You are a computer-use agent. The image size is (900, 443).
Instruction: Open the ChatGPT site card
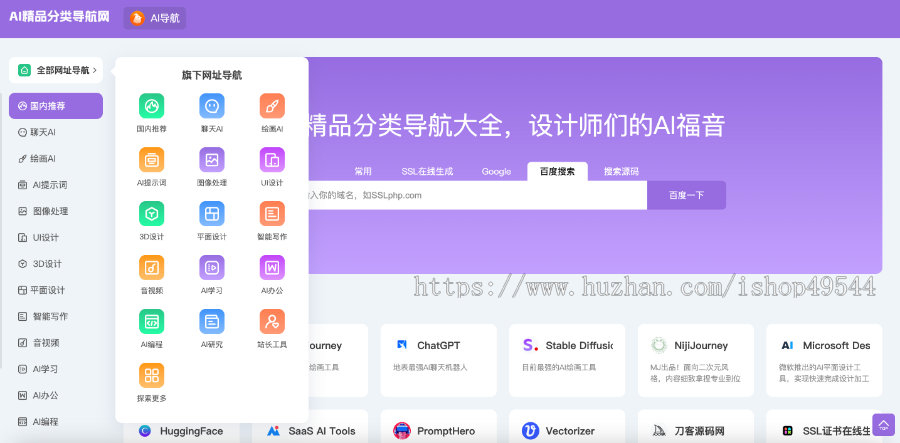tap(439, 360)
